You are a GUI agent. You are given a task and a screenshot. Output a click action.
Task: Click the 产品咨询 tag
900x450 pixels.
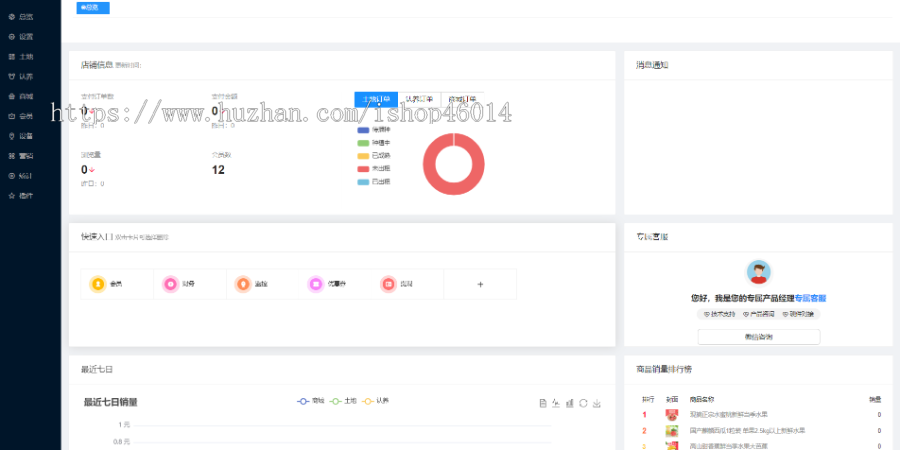point(759,314)
